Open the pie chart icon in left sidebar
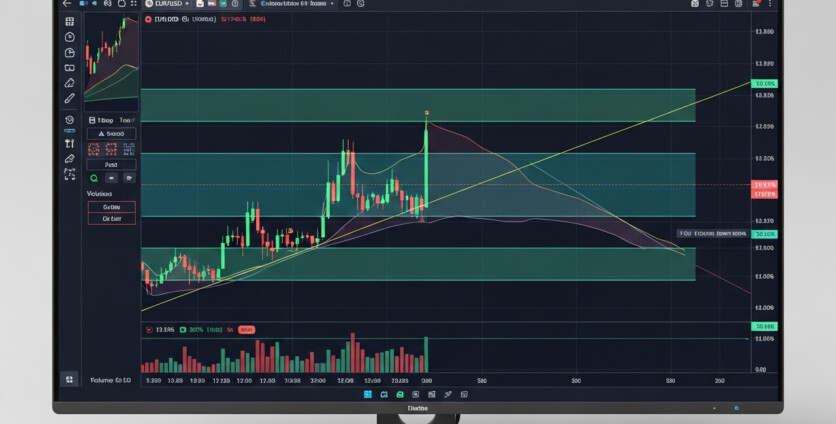Screen dimensions: 836x424 pos(69,52)
